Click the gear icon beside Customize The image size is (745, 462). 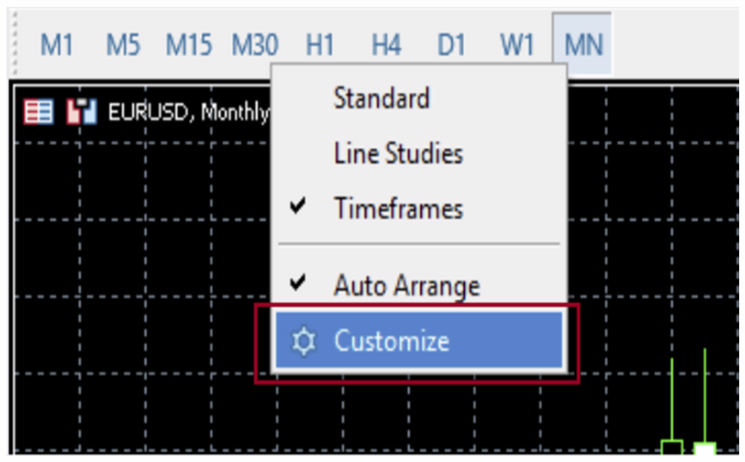point(304,342)
